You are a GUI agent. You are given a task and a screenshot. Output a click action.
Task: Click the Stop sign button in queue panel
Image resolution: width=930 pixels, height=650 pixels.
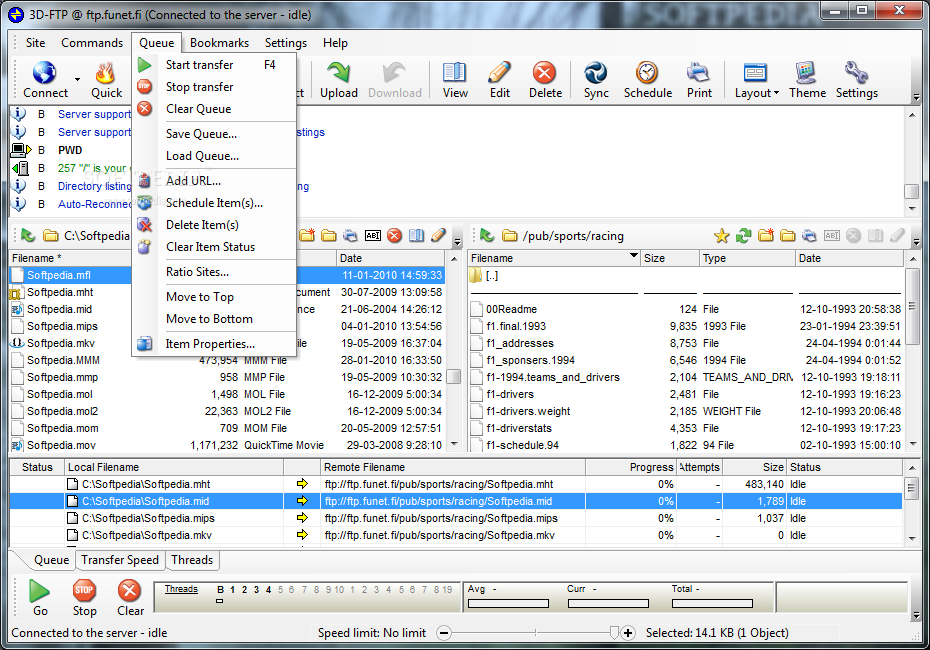click(84, 590)
